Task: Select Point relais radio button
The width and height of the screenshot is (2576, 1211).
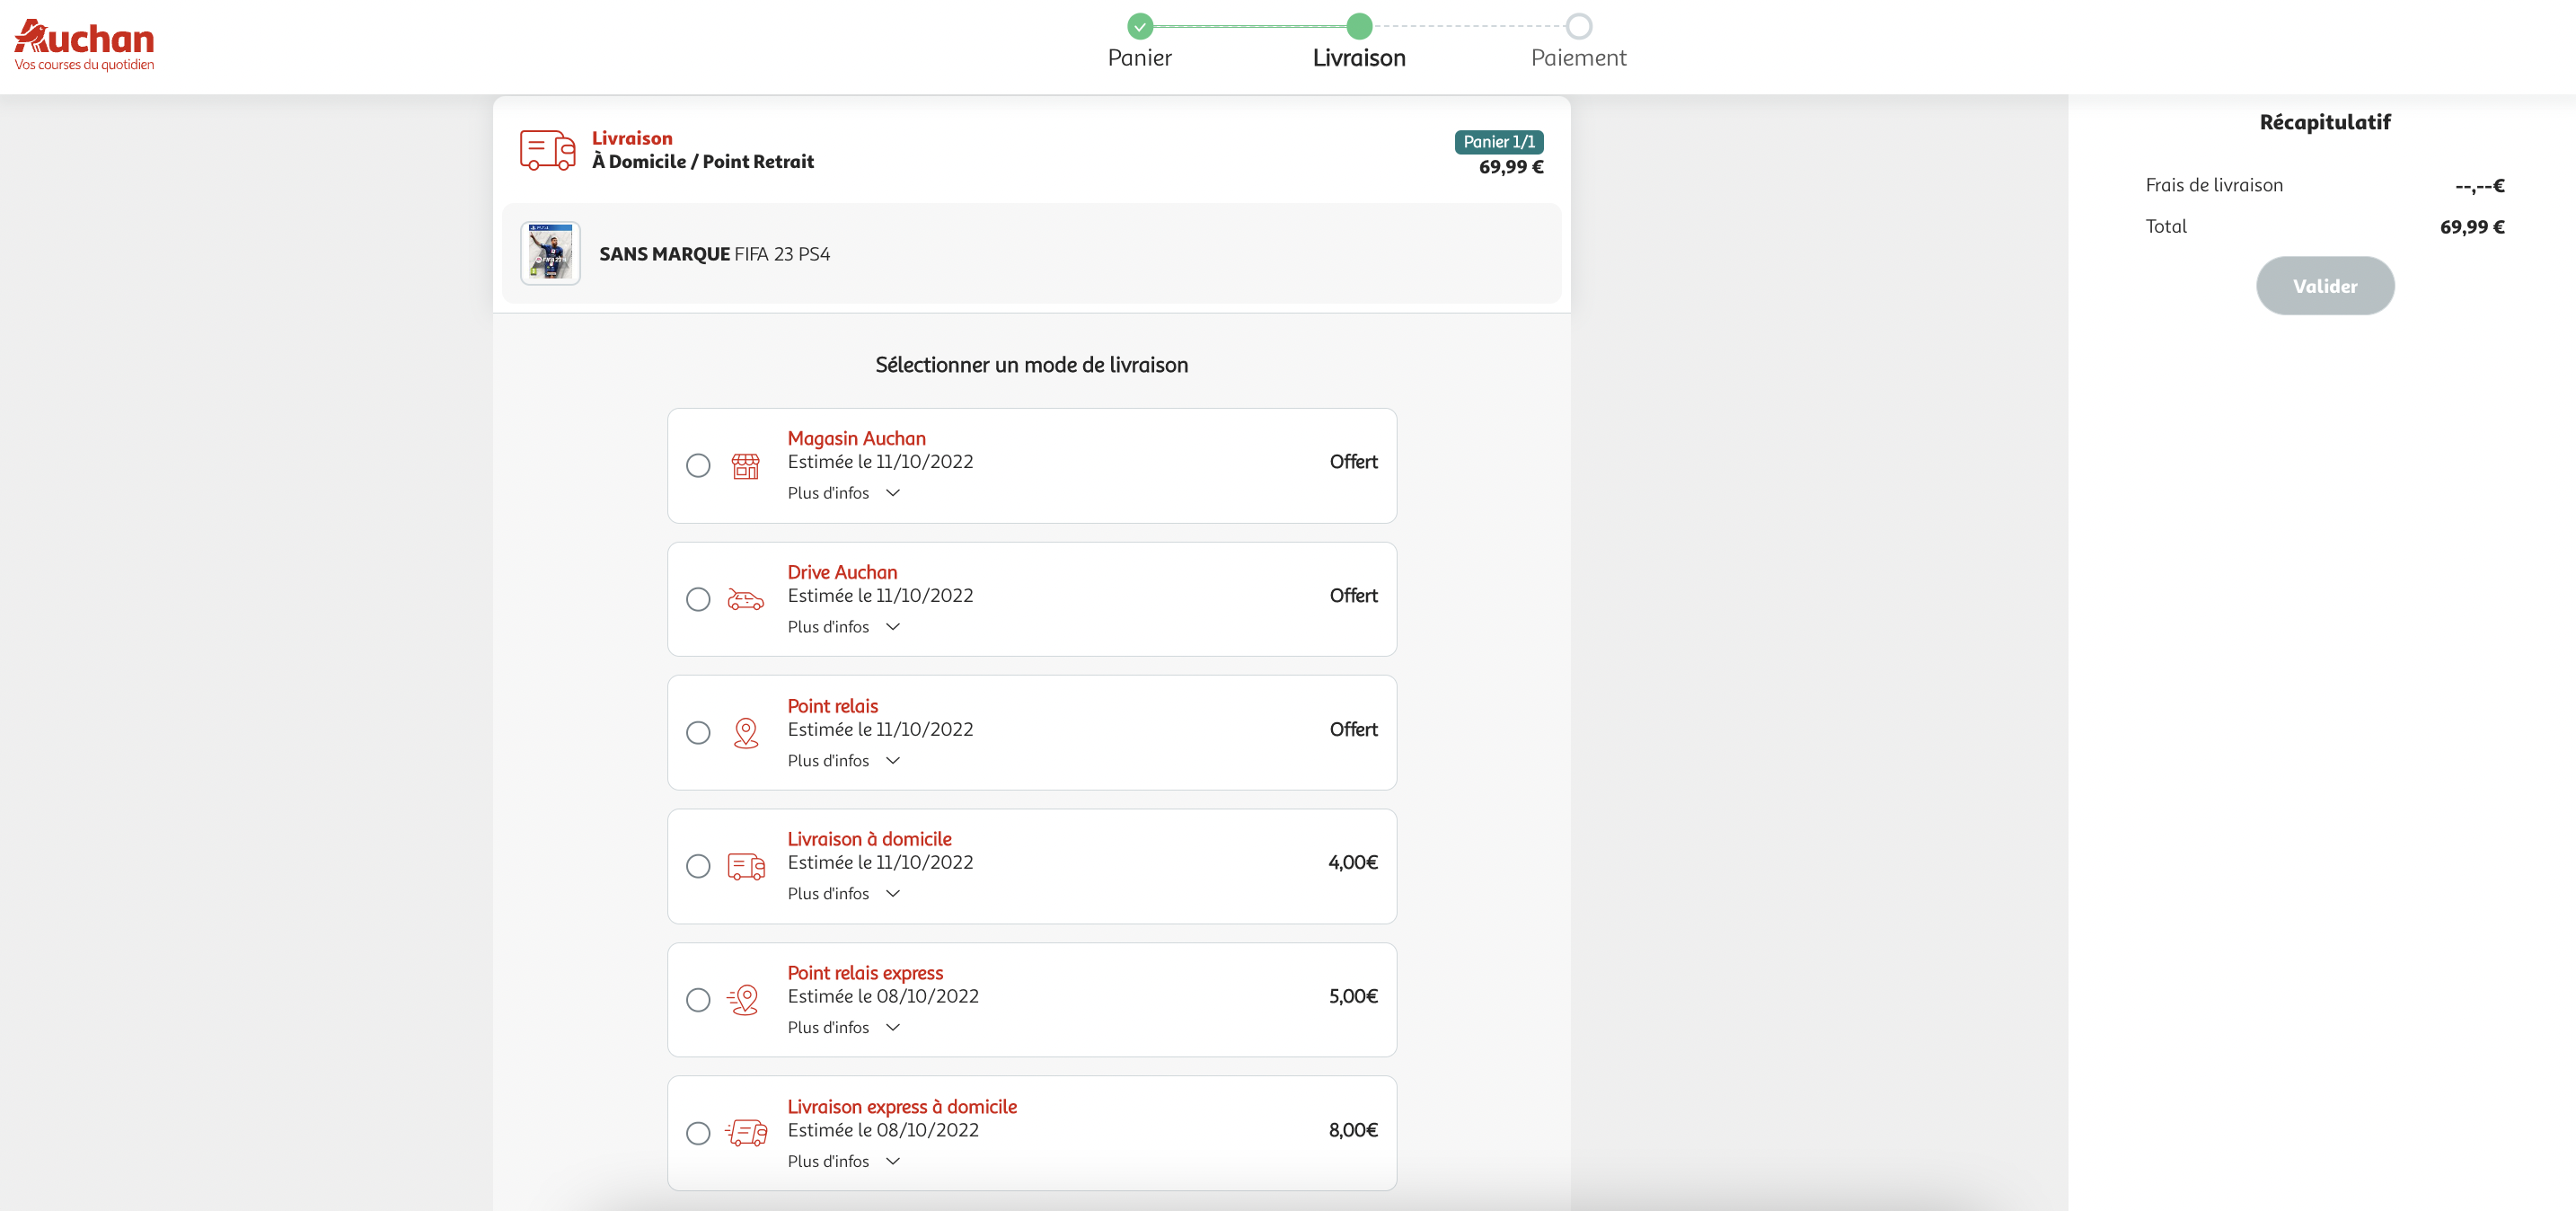Action: click(x=698, y=733)
